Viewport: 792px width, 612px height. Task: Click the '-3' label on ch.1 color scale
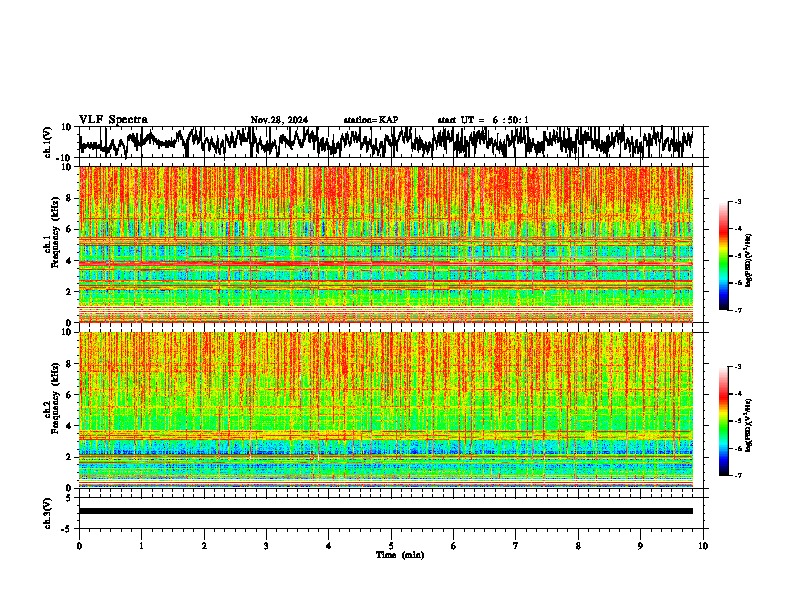(737, 201)
